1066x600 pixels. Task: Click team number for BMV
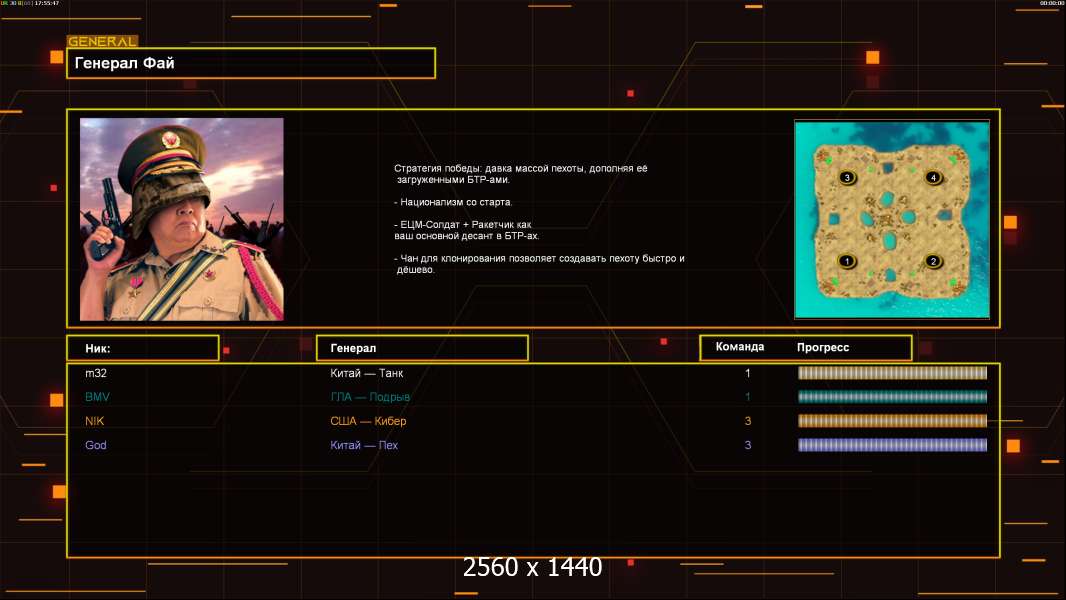pyautogui.click(x=748, y=397)
